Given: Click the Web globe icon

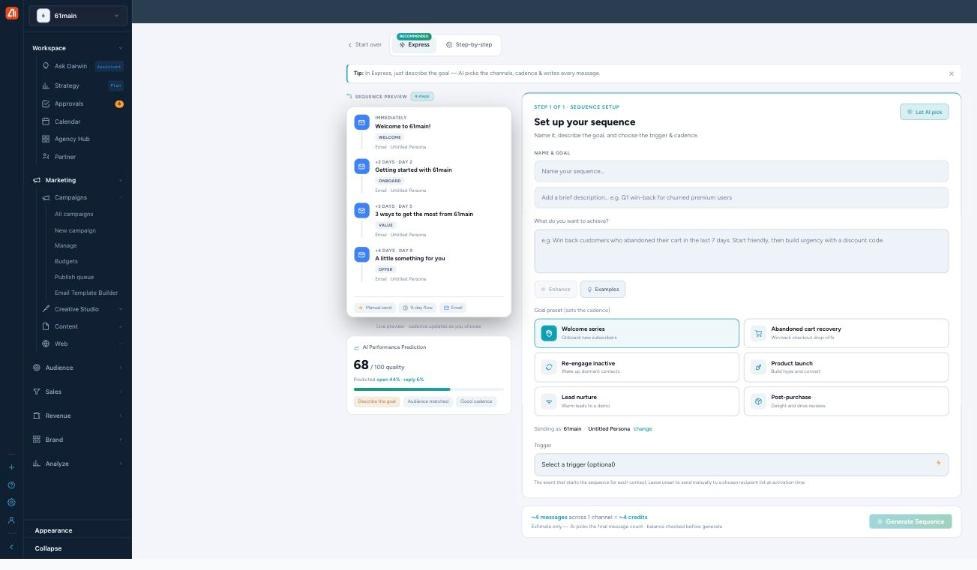Looking at the screenshot, I should (x=45, y=344).
